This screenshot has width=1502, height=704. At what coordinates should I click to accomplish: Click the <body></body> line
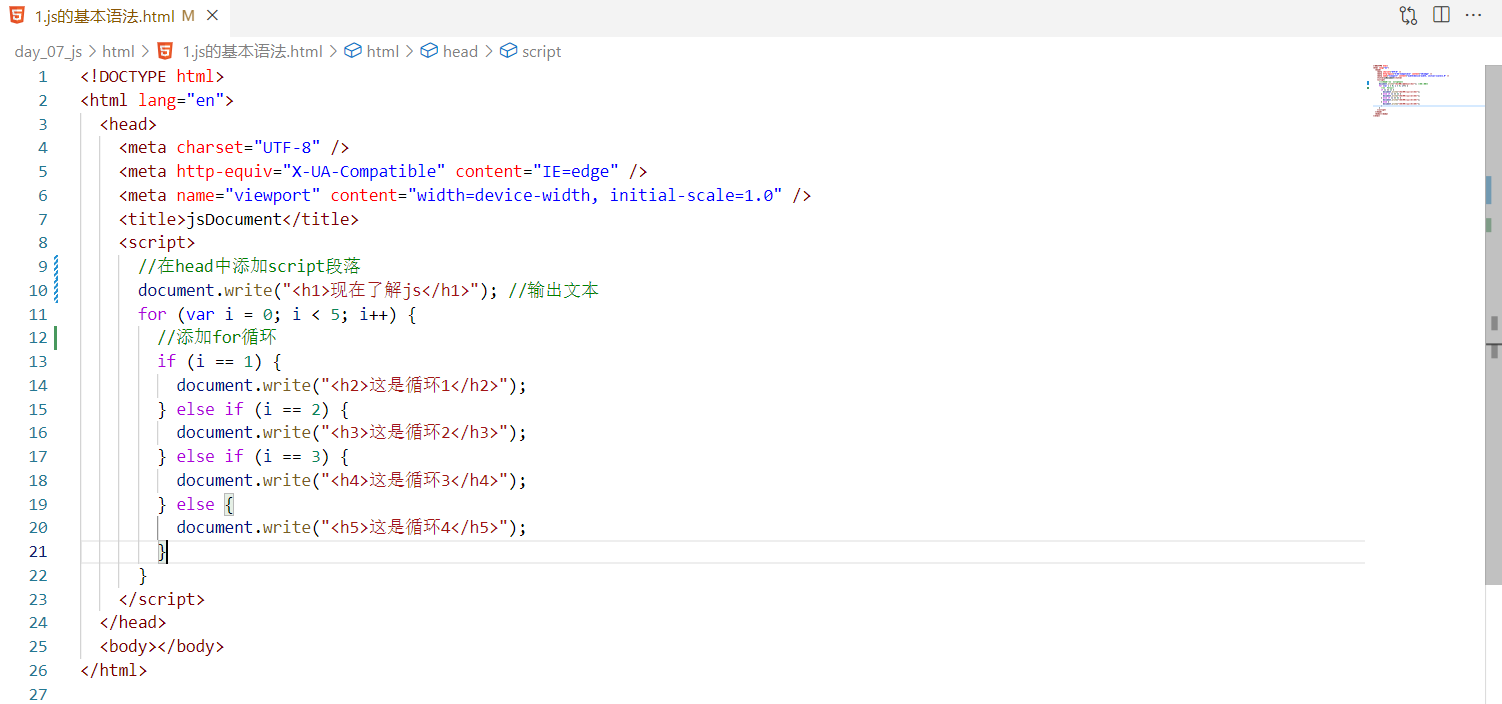pos(162,646)
